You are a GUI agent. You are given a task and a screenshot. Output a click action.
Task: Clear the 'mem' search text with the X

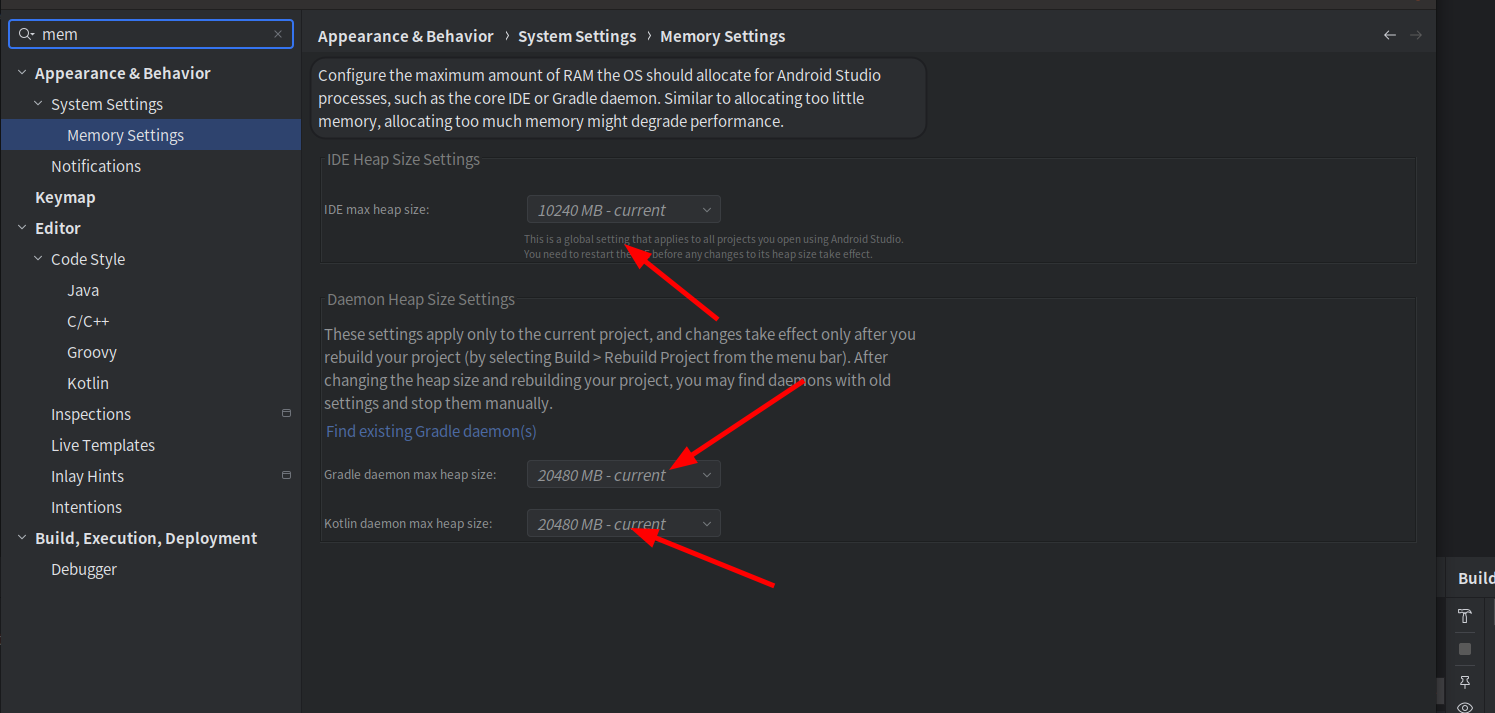click(x=278, y=34)
